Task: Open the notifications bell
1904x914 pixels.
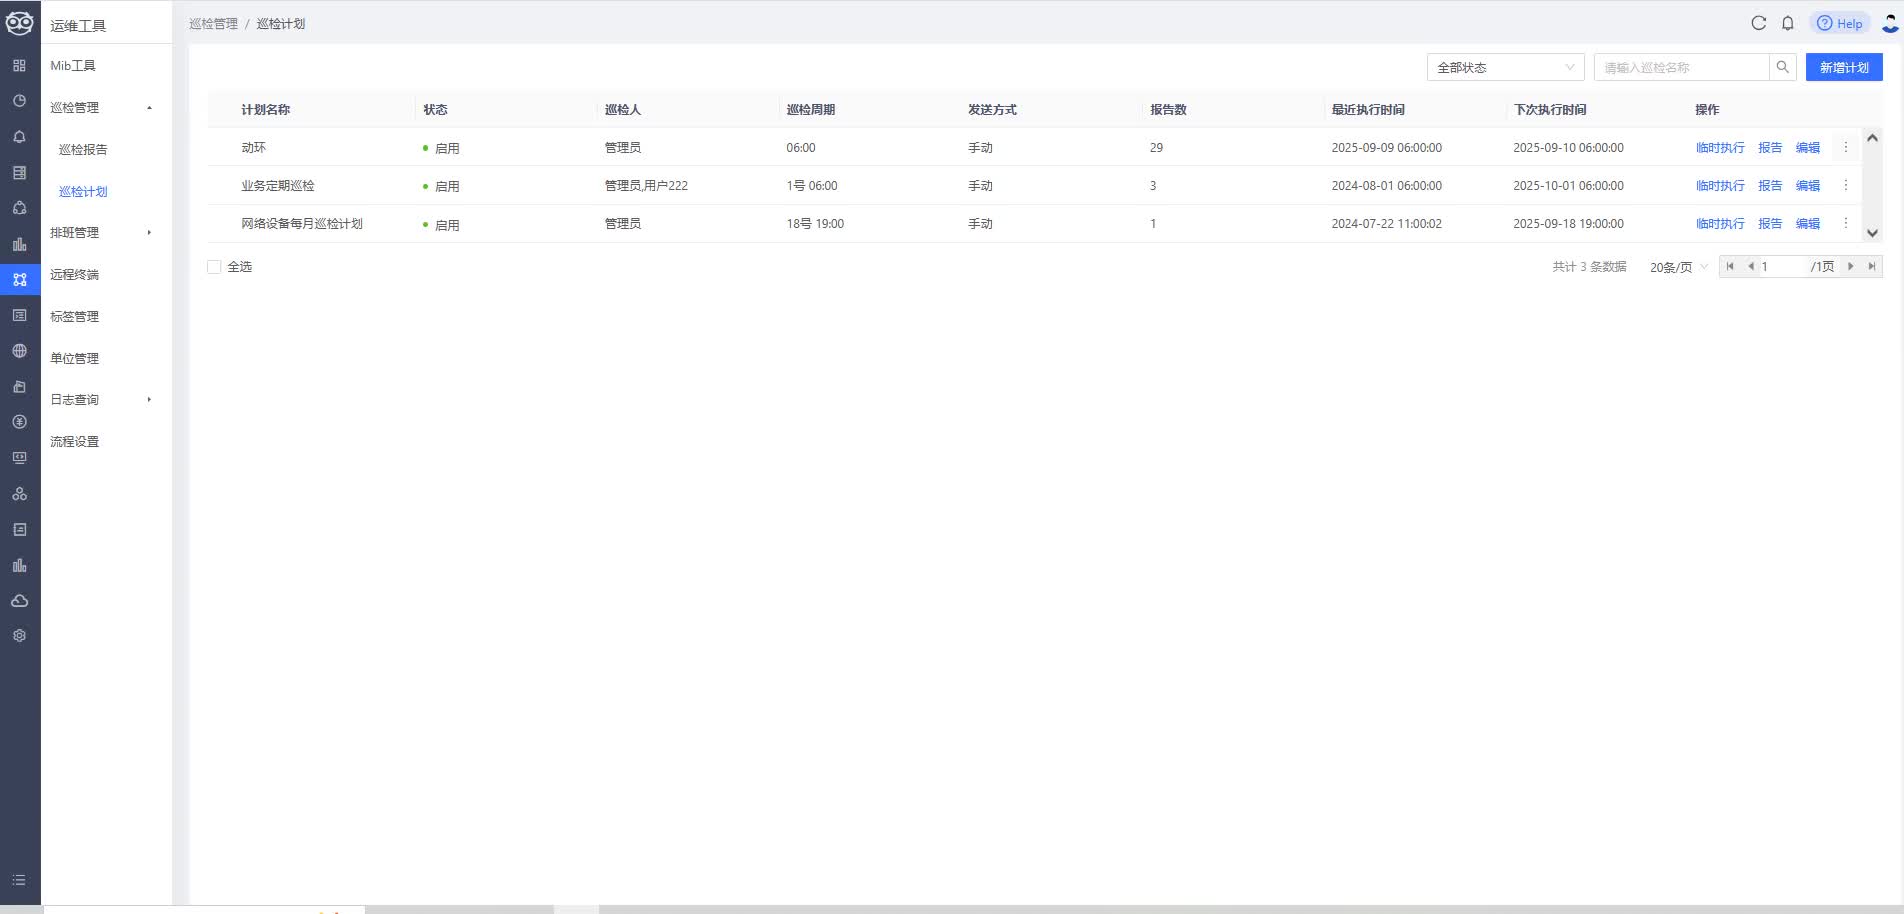Action: (x=1788, y=23)
